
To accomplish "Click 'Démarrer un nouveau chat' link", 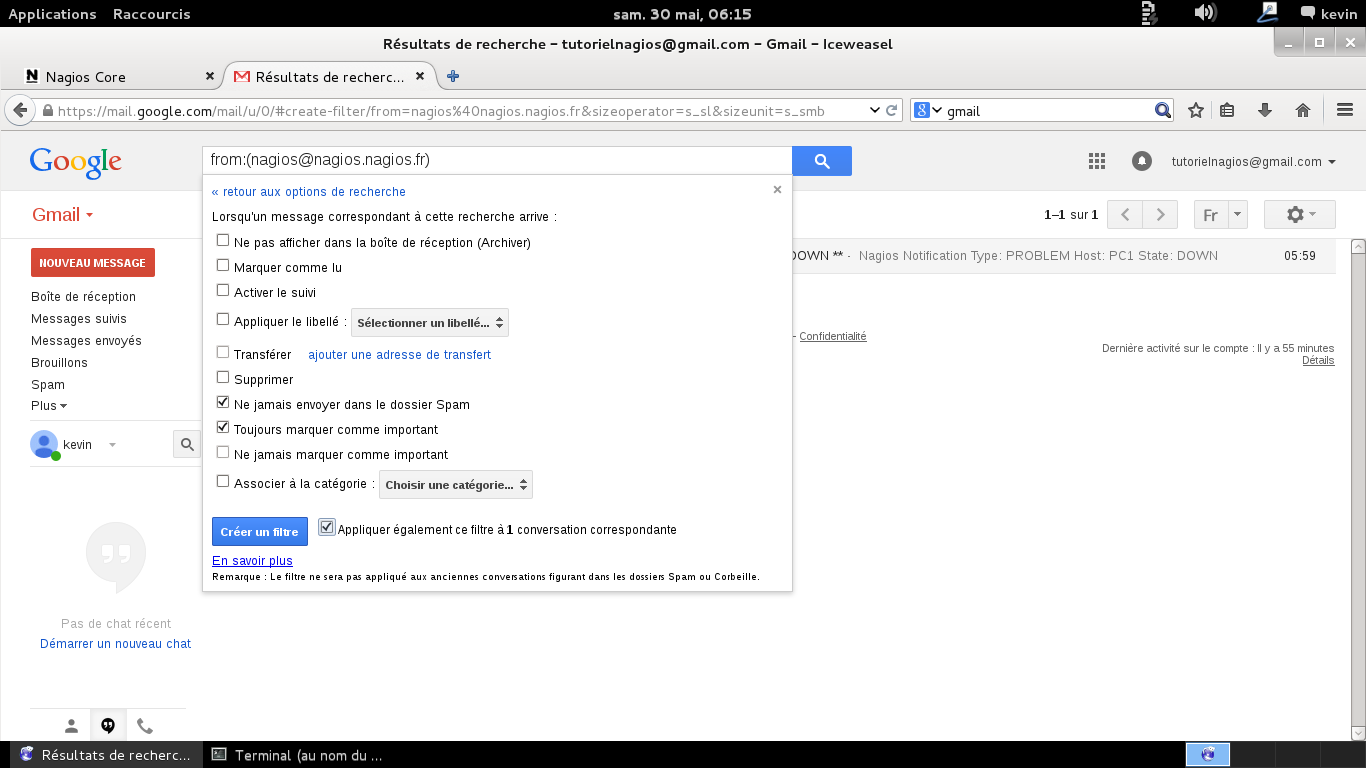I will 115,644.
